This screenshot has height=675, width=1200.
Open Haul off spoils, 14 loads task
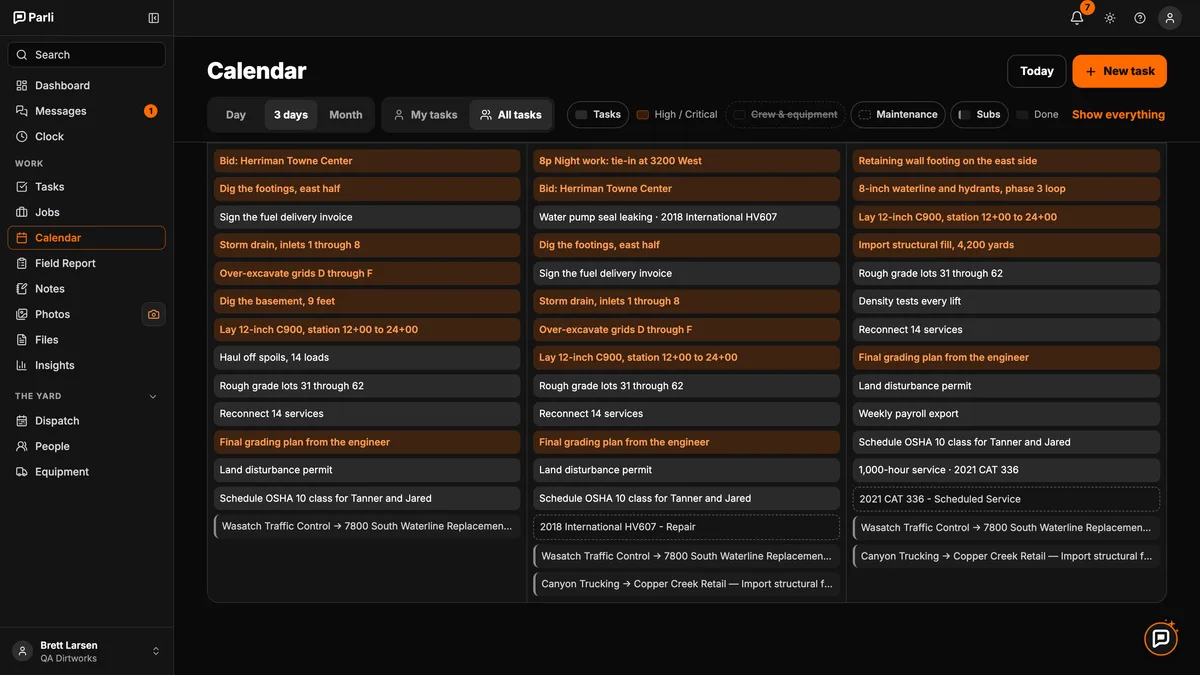[x=367, y=357]
